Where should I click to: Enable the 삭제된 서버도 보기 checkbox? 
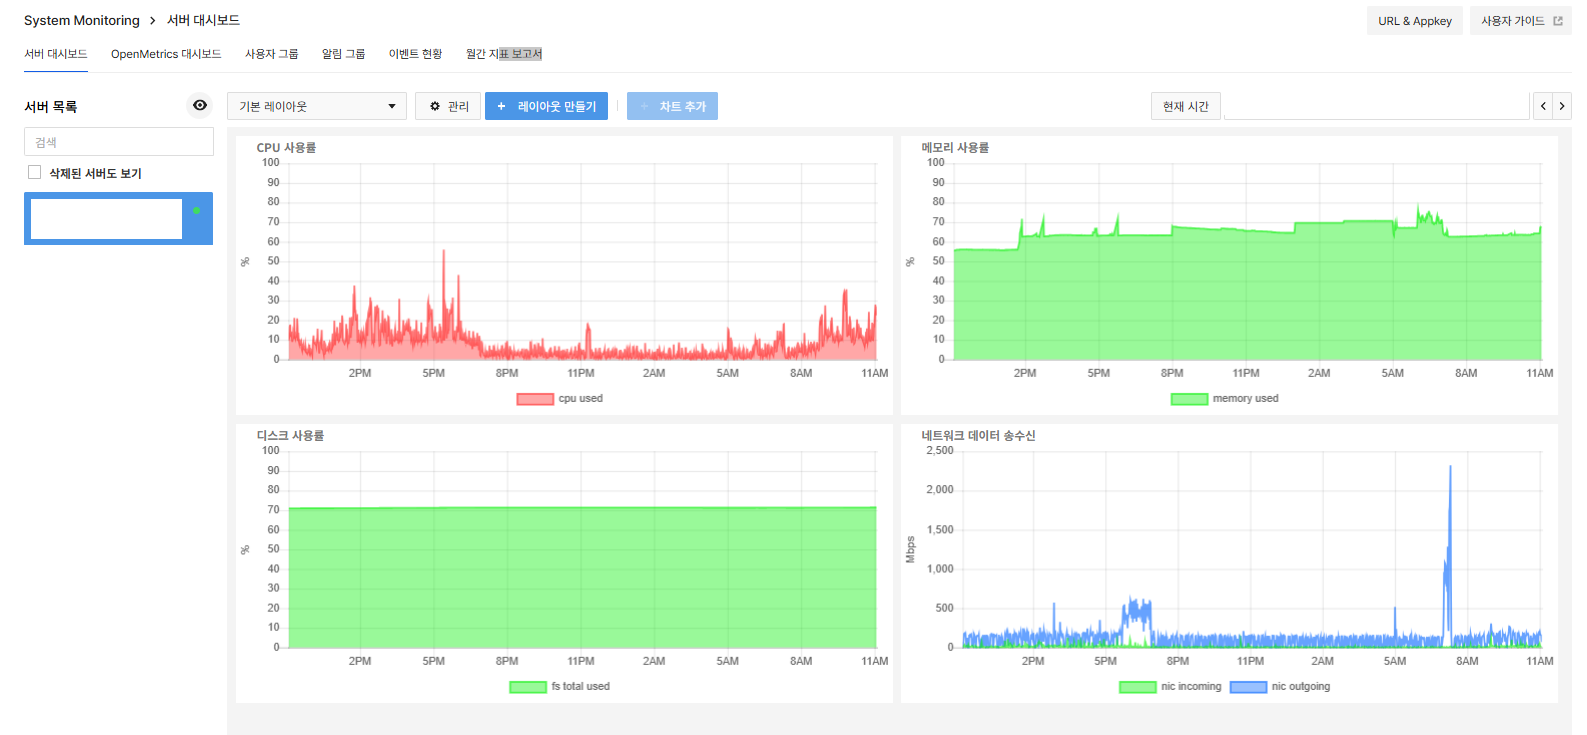tap(35, 172)
